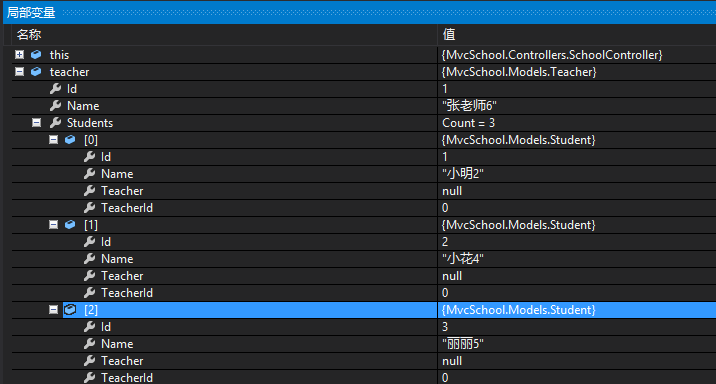The height and width of the screenshot is (384, 716).
Task: Click wrench icon for Id with value 2
Action: 90,242
